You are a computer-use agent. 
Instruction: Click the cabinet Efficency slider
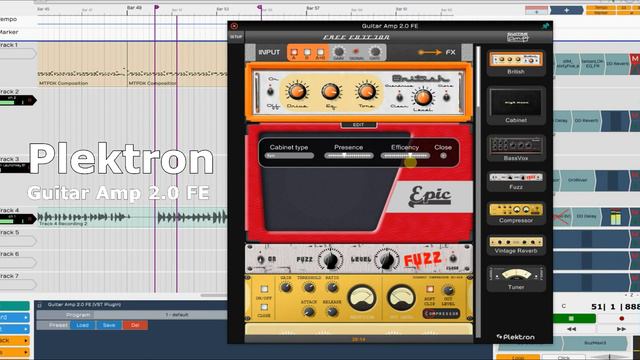coord(405,156)
